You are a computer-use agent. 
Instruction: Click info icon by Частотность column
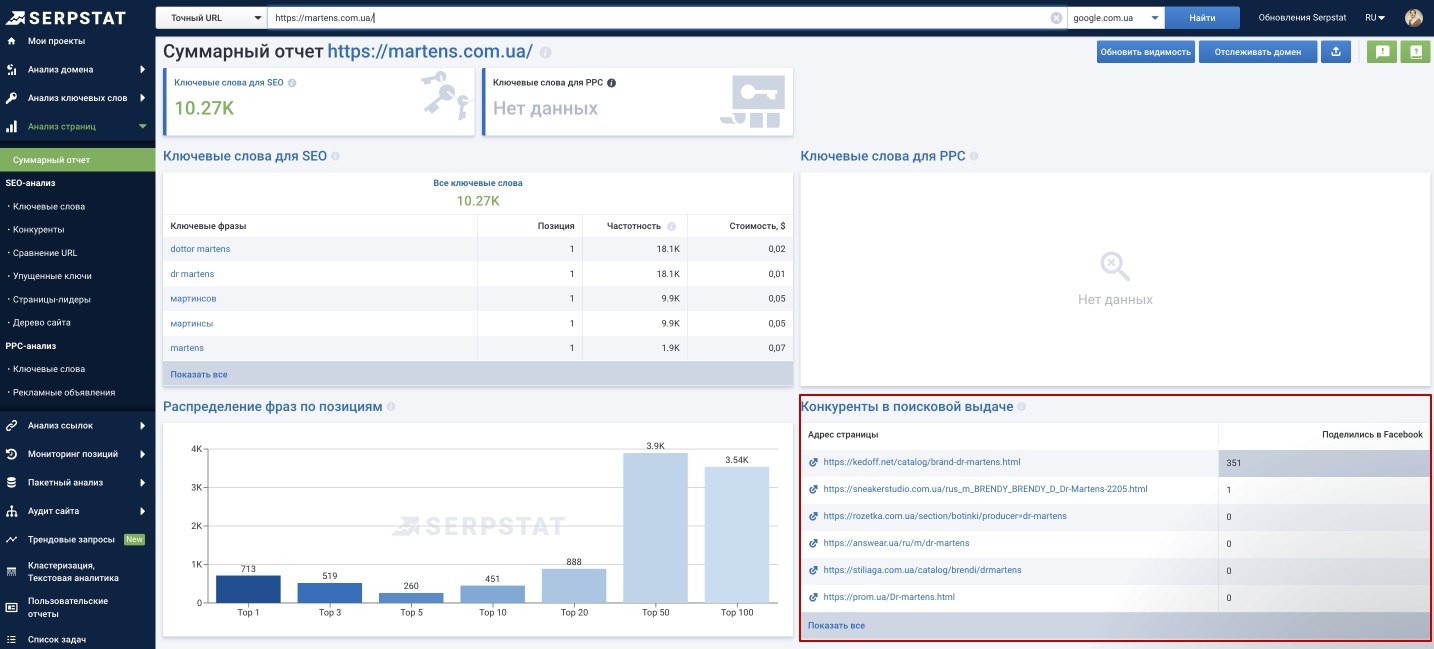pos(672,226)
